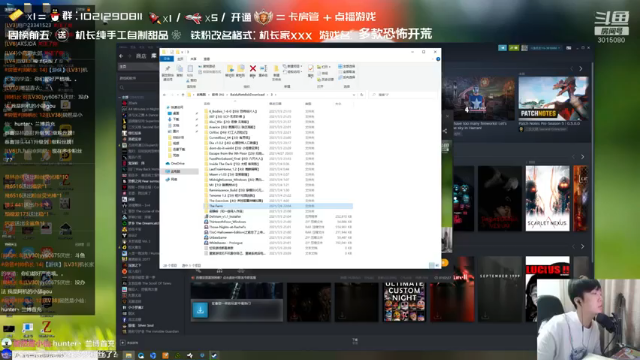Click the blue Explorer help icon
Screen dimensions: 640x360
tap(438, 59)
